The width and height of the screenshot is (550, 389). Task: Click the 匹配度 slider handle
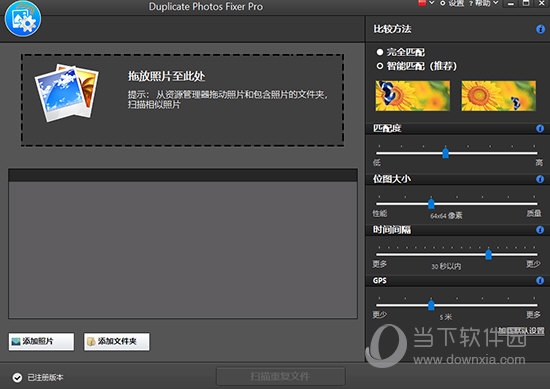445,153
